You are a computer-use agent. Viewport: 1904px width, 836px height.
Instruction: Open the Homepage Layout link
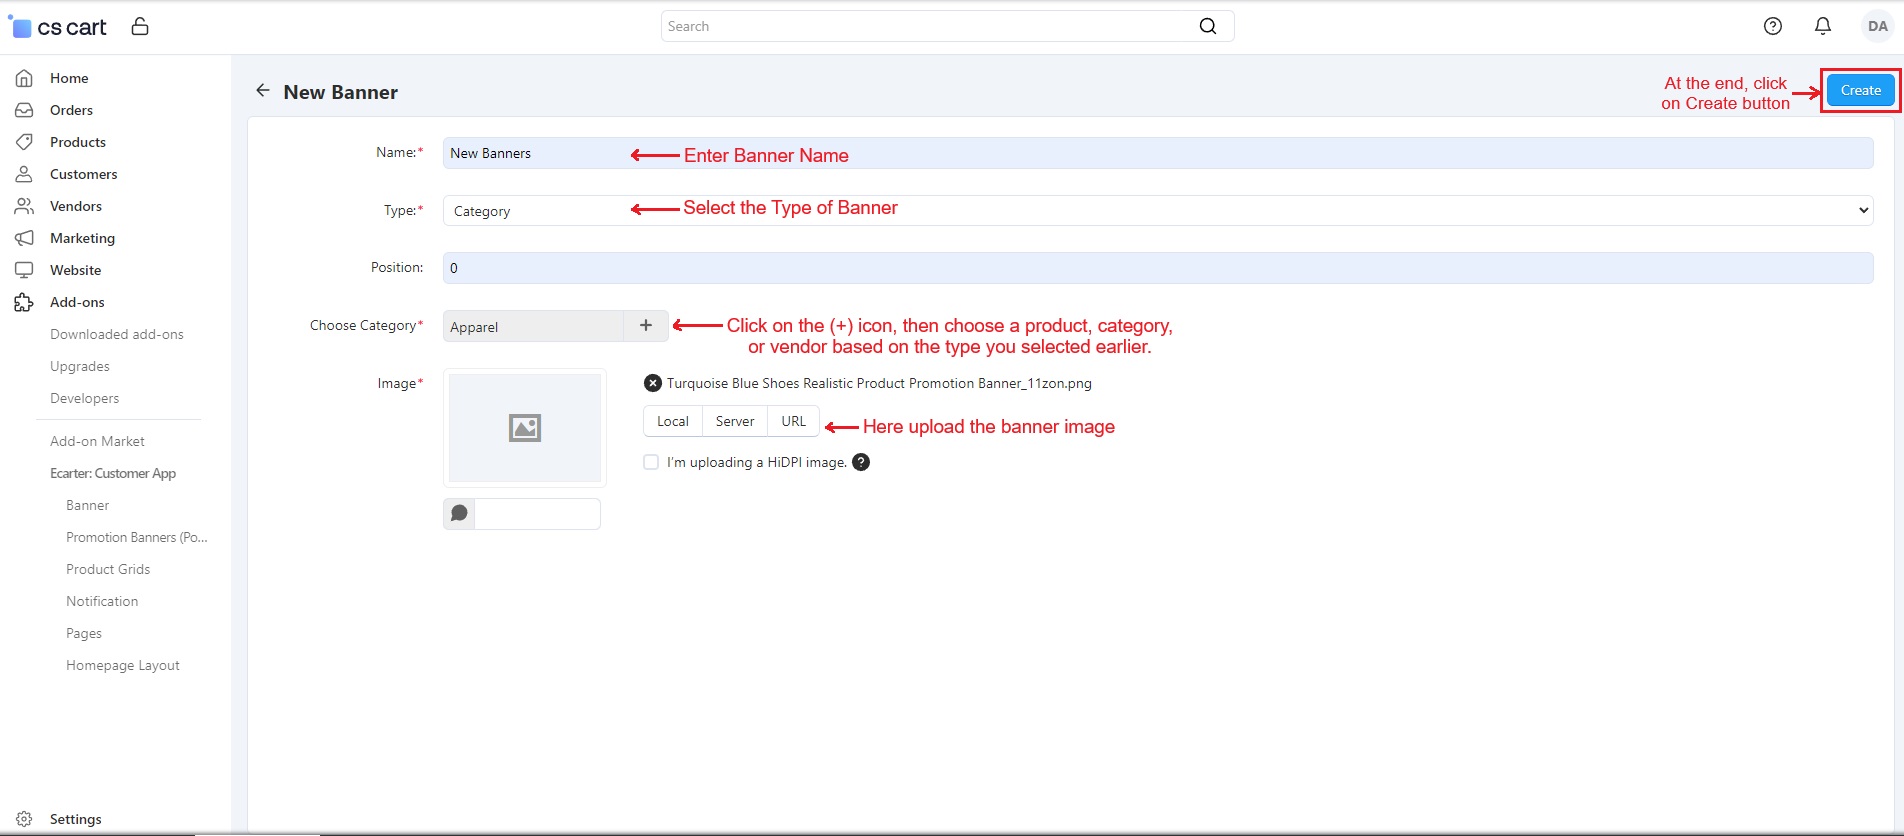(x=123, y=665)
